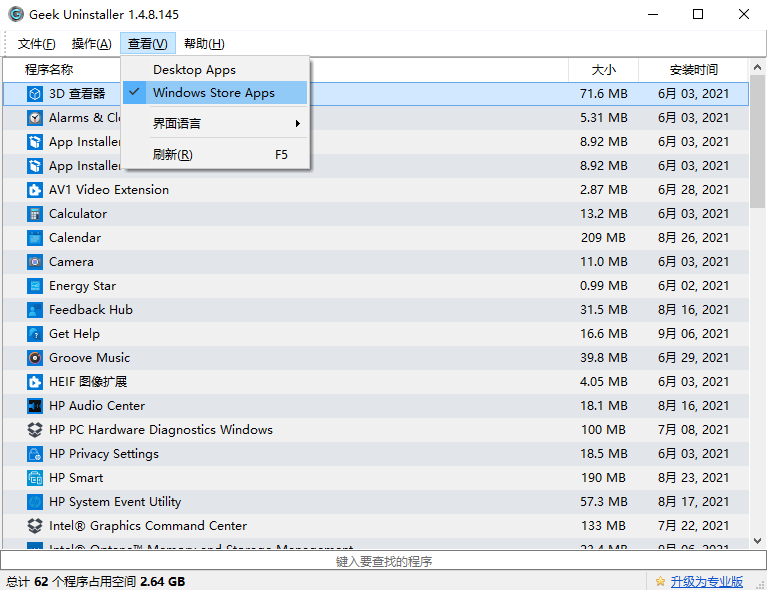Click the Camera row name
Viewport: 767px width, 590px height.
click(x=71, y=262)
